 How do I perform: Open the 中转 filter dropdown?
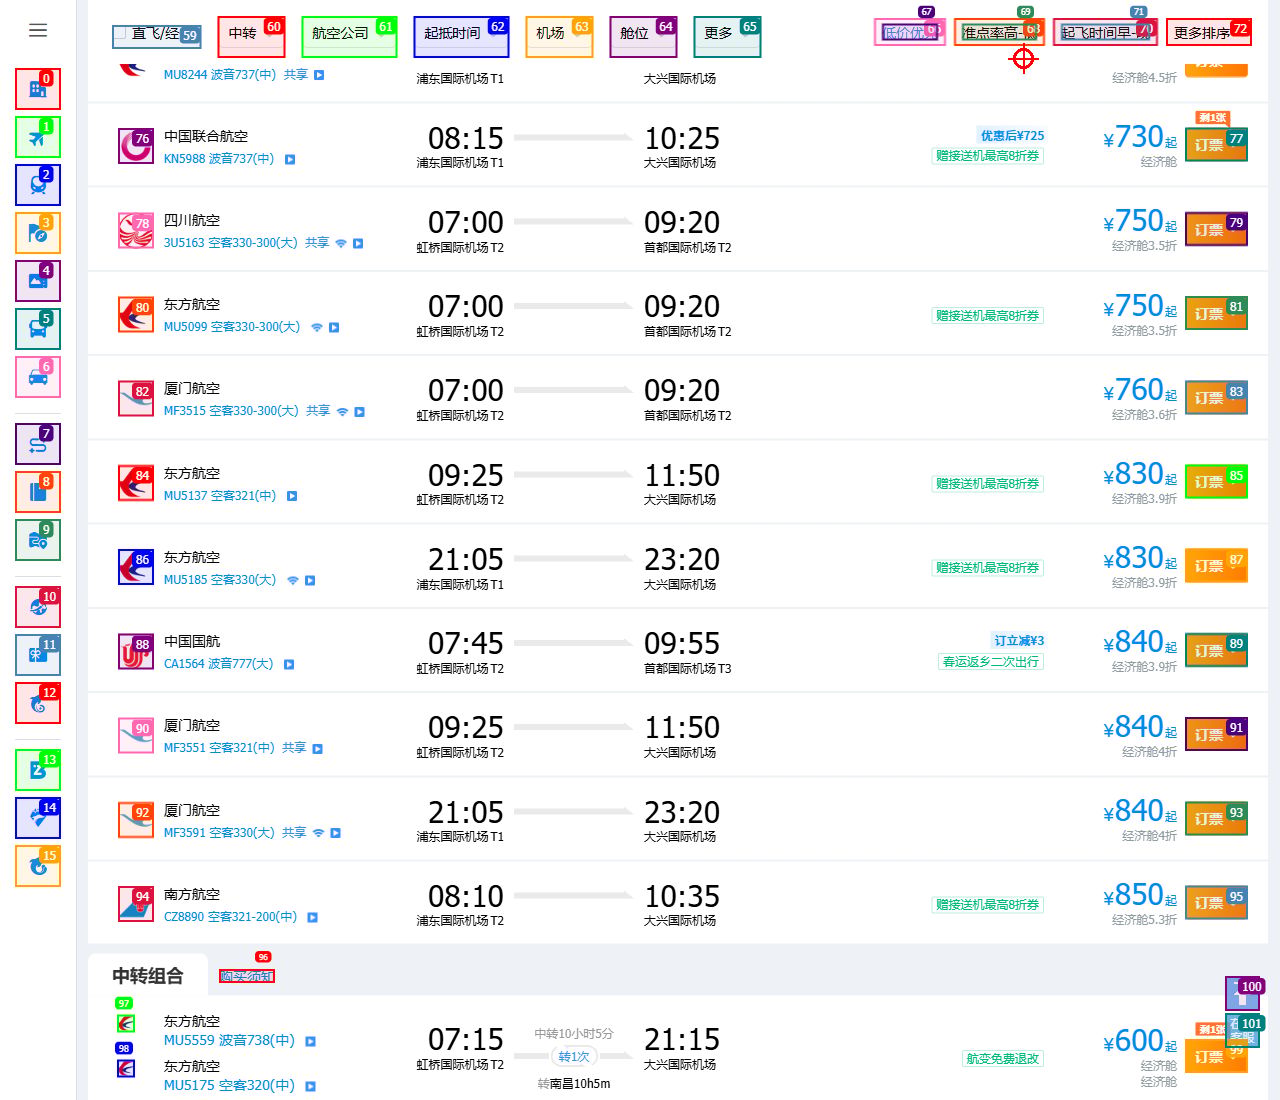point(251,37)
